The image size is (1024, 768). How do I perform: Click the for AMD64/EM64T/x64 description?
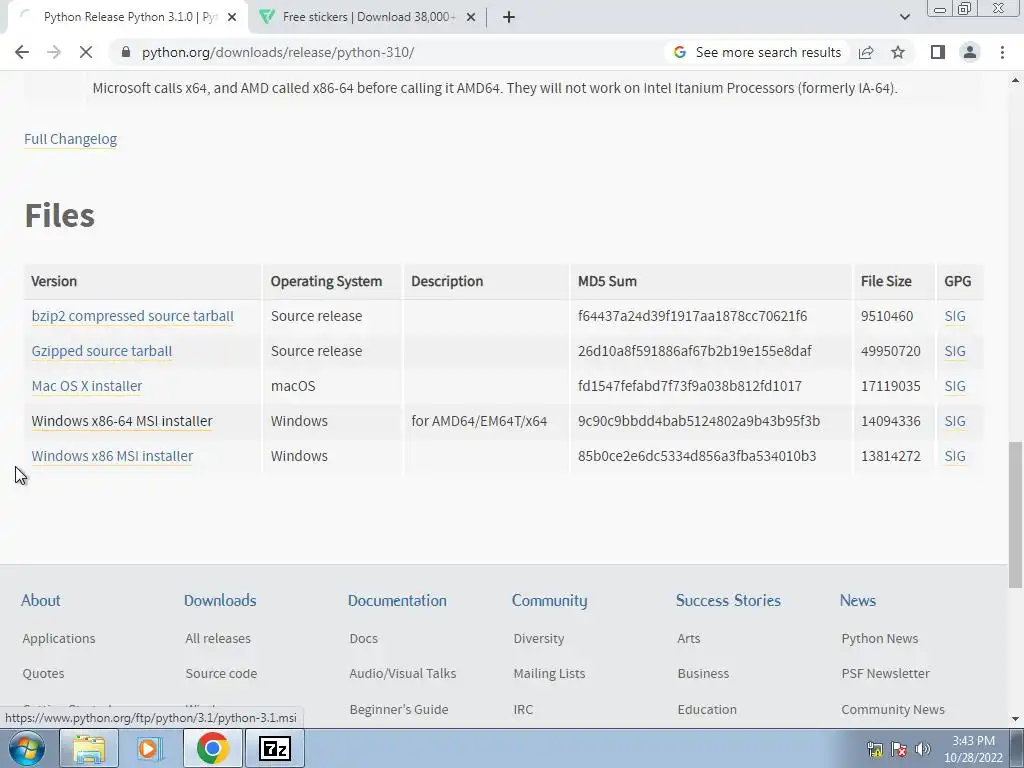(479, 421)
